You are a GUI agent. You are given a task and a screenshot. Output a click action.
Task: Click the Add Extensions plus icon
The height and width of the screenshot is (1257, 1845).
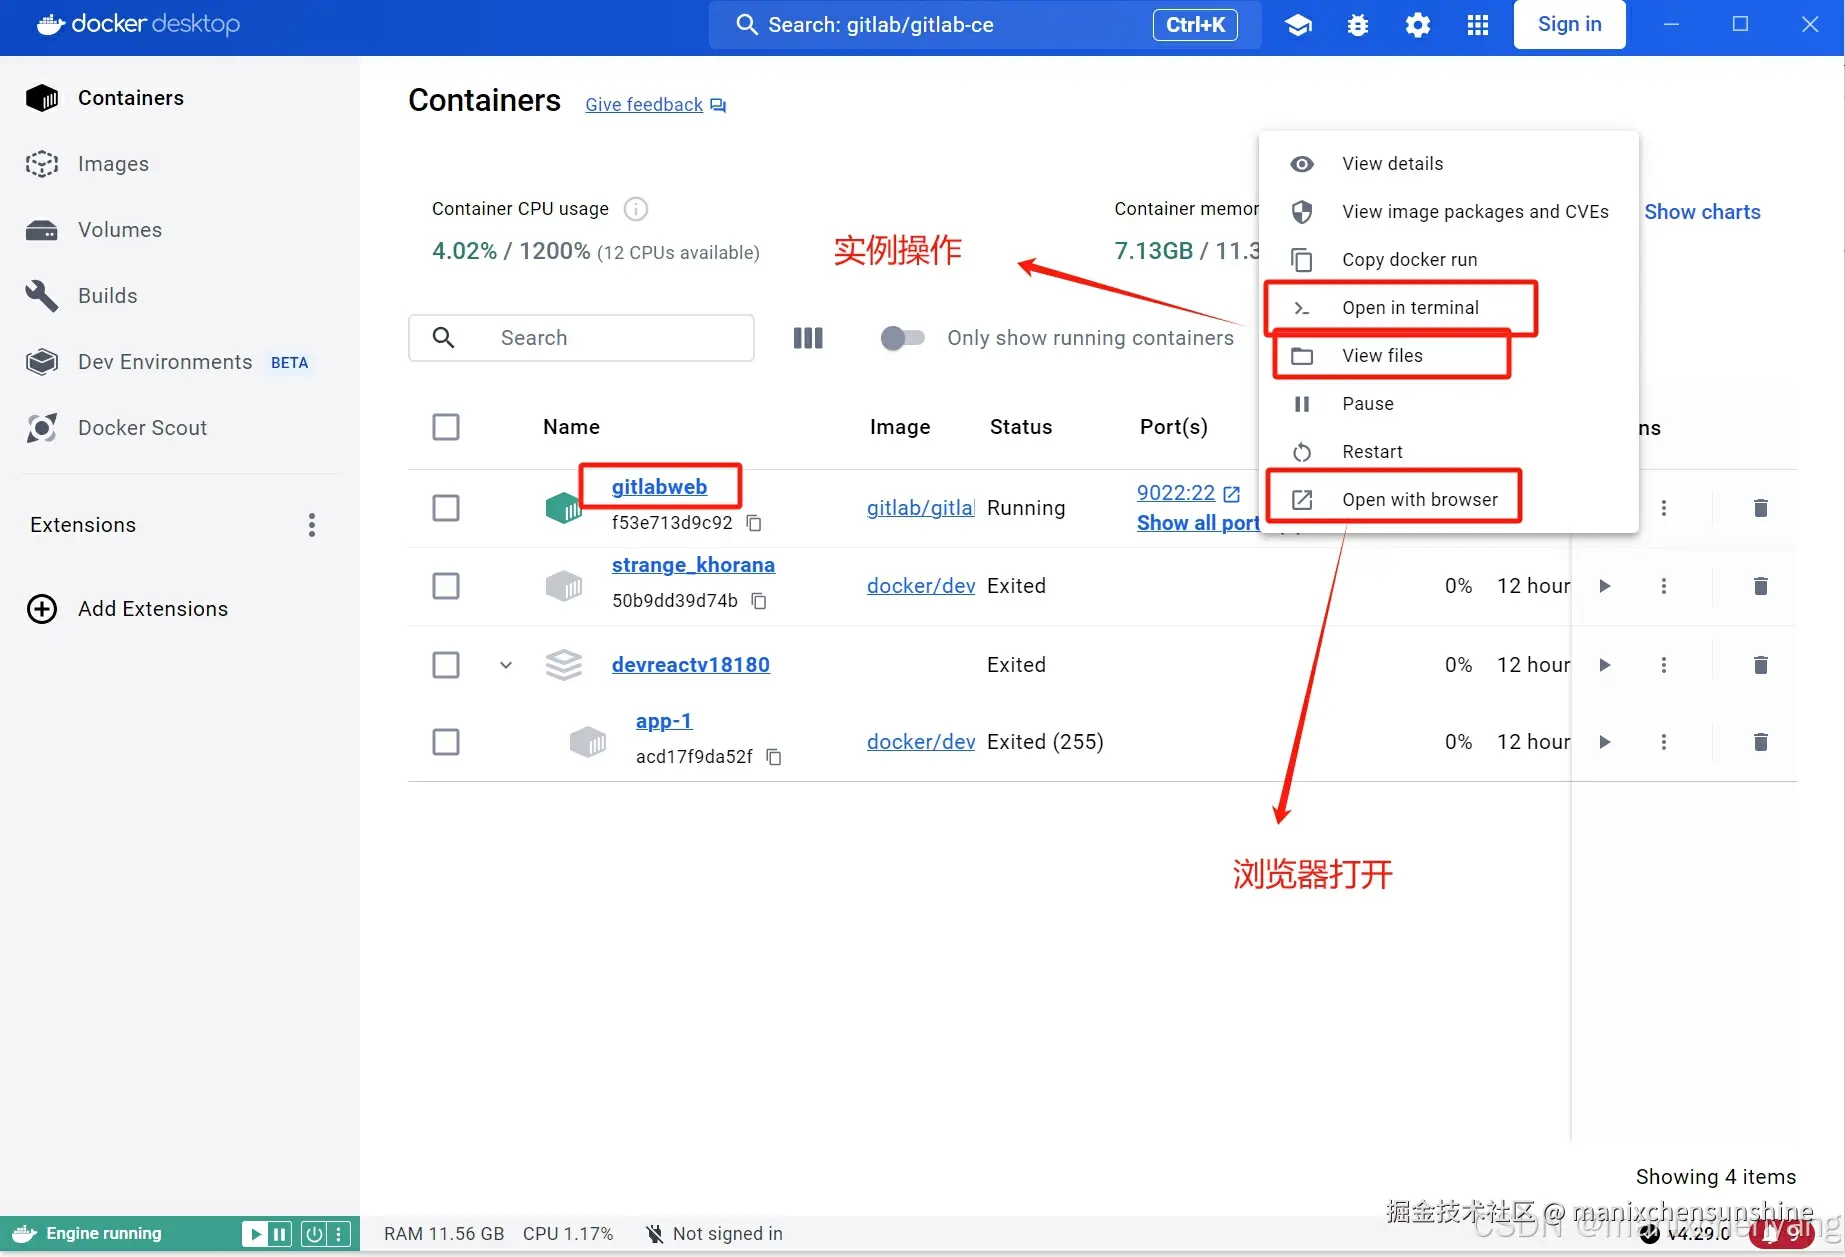(42, 609)
